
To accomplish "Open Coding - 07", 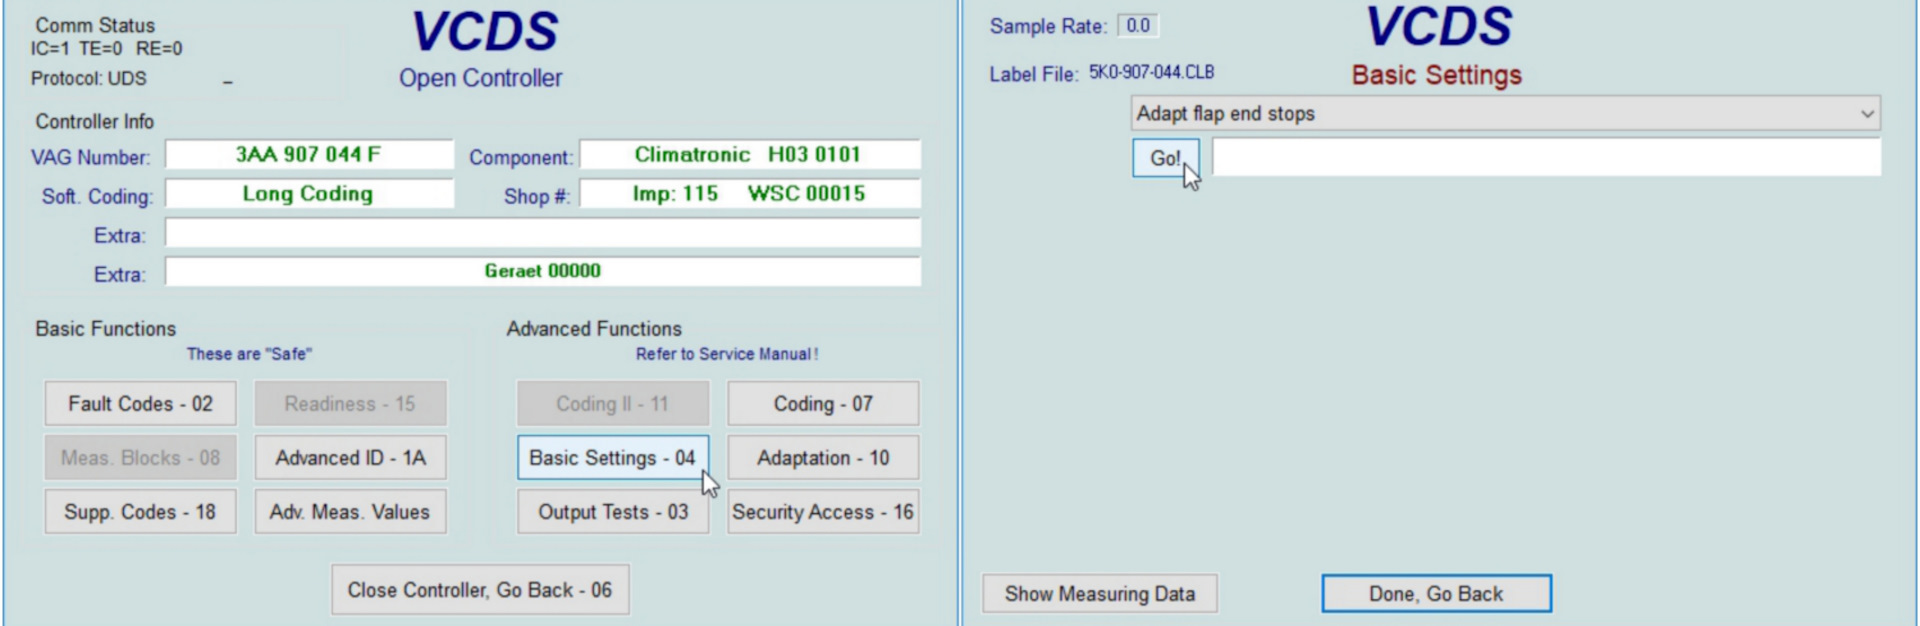I will coord(823,404).
